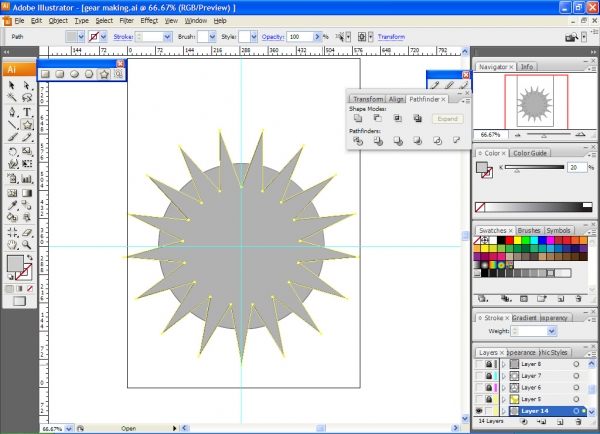Select the Type tool
Screen dimensions: 600x434
pyautogui.click(x=26, y=112)
